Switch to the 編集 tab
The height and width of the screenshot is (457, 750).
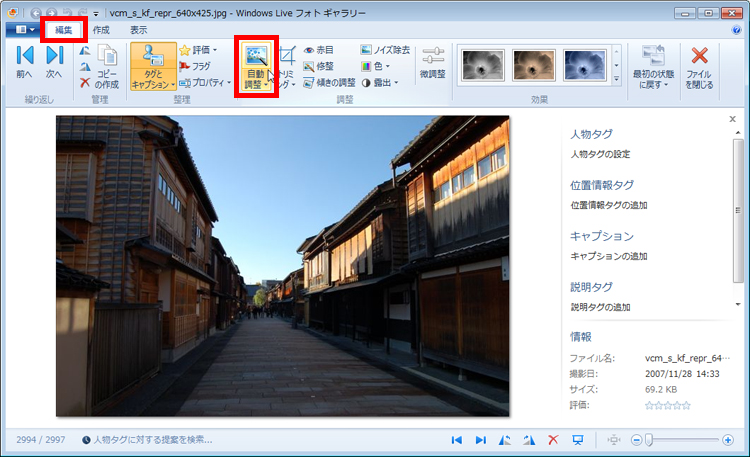click(x=64, y=30)
